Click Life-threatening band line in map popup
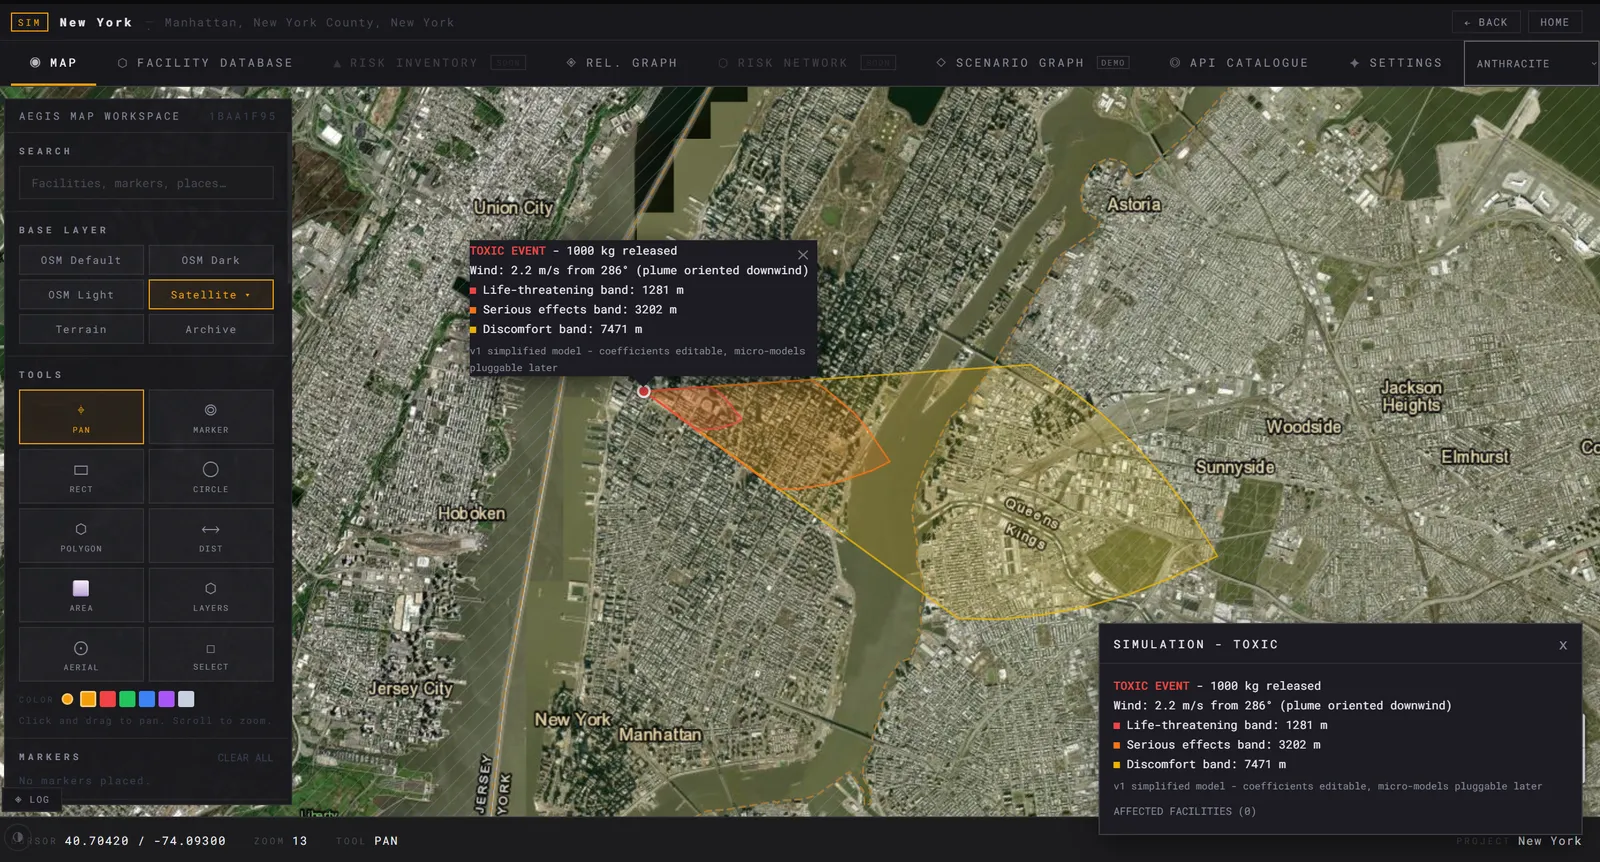1600x862 pixels. click(577, 290)
